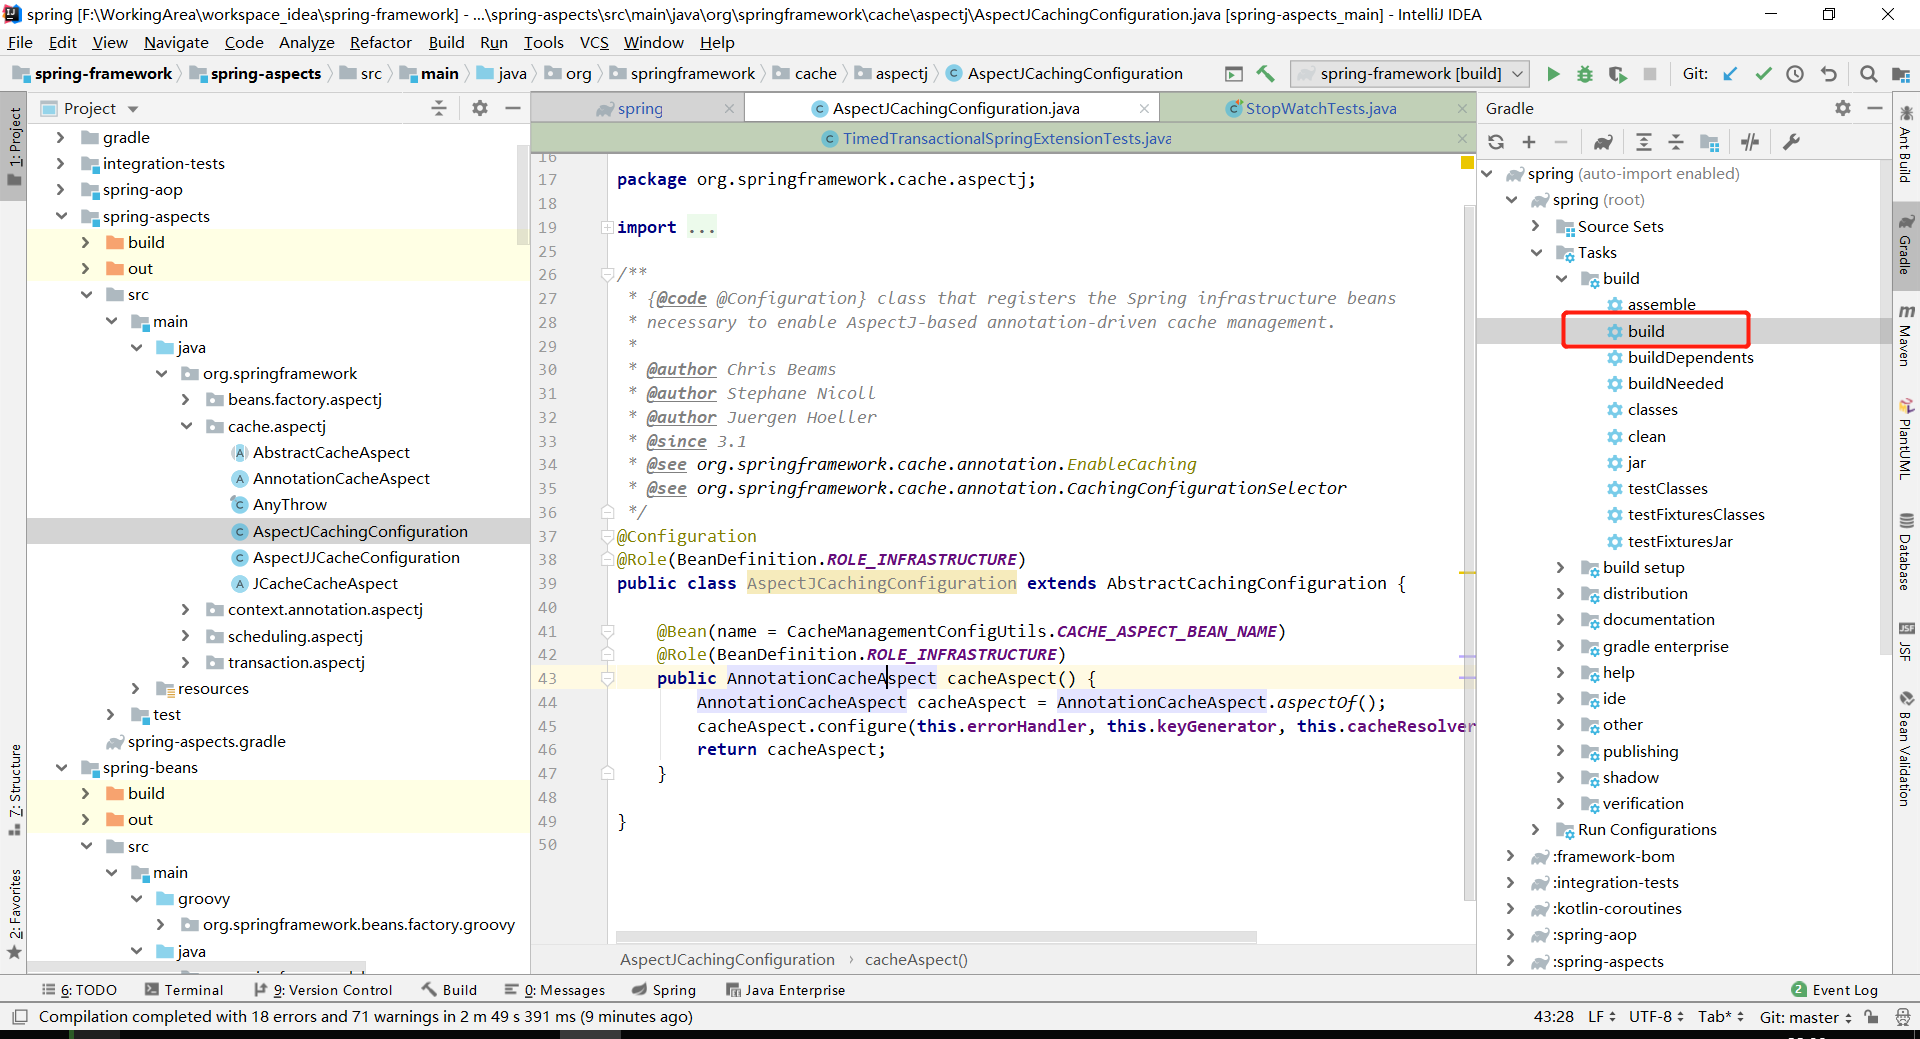Expand beans.factory.aspectj package
This screenshot has height=1039, width=1920.
coord(186,399)
